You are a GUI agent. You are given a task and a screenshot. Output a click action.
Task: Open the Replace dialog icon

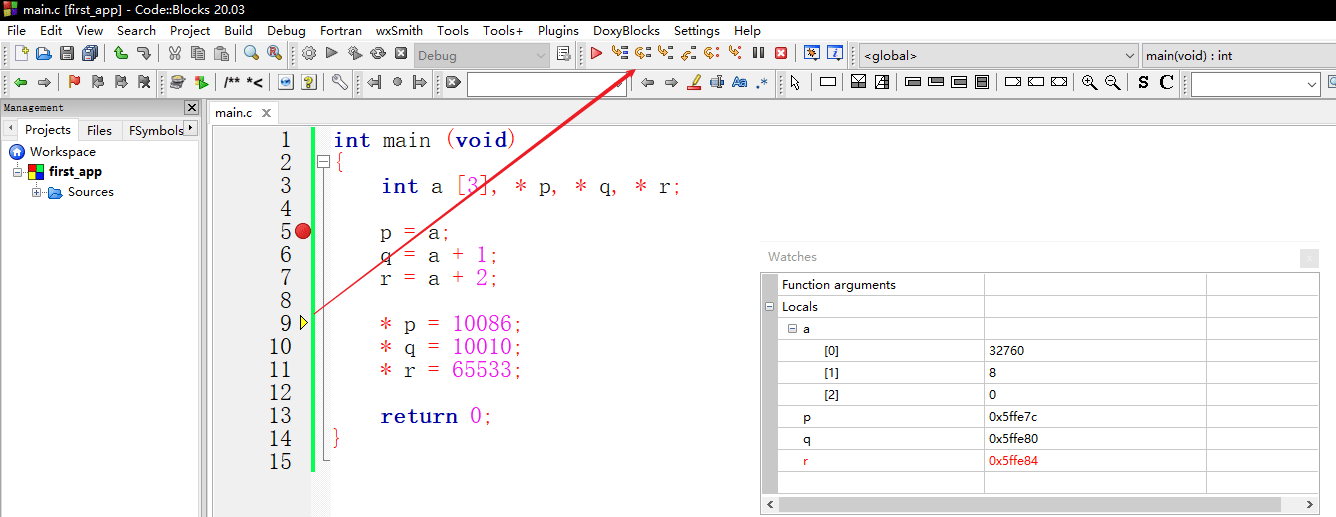274,53
